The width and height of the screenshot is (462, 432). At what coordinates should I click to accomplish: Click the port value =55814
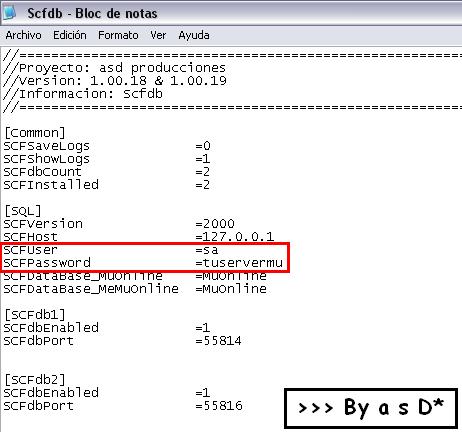(219, 341)
